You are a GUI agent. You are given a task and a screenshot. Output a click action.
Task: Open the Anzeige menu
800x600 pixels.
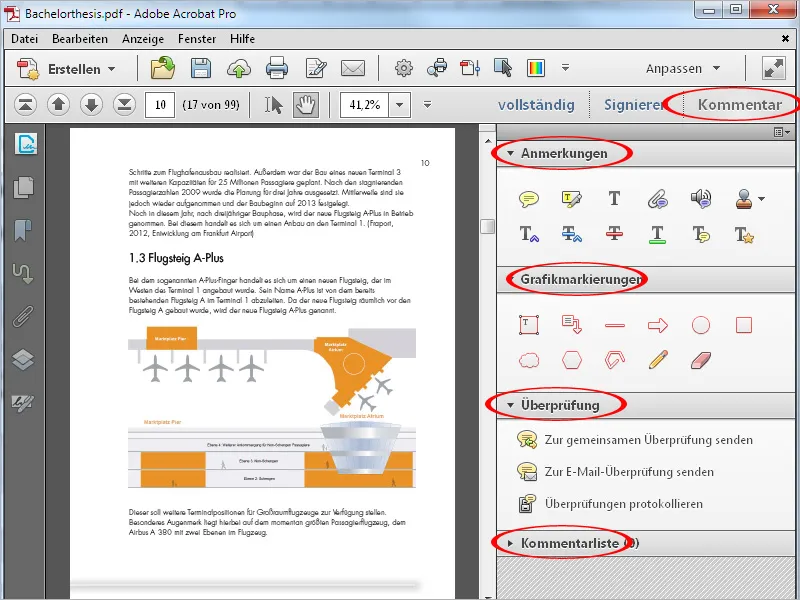pos(143,39)
